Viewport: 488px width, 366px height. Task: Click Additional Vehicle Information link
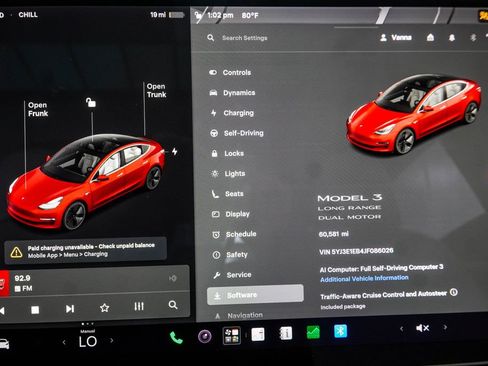pos(364,278)
